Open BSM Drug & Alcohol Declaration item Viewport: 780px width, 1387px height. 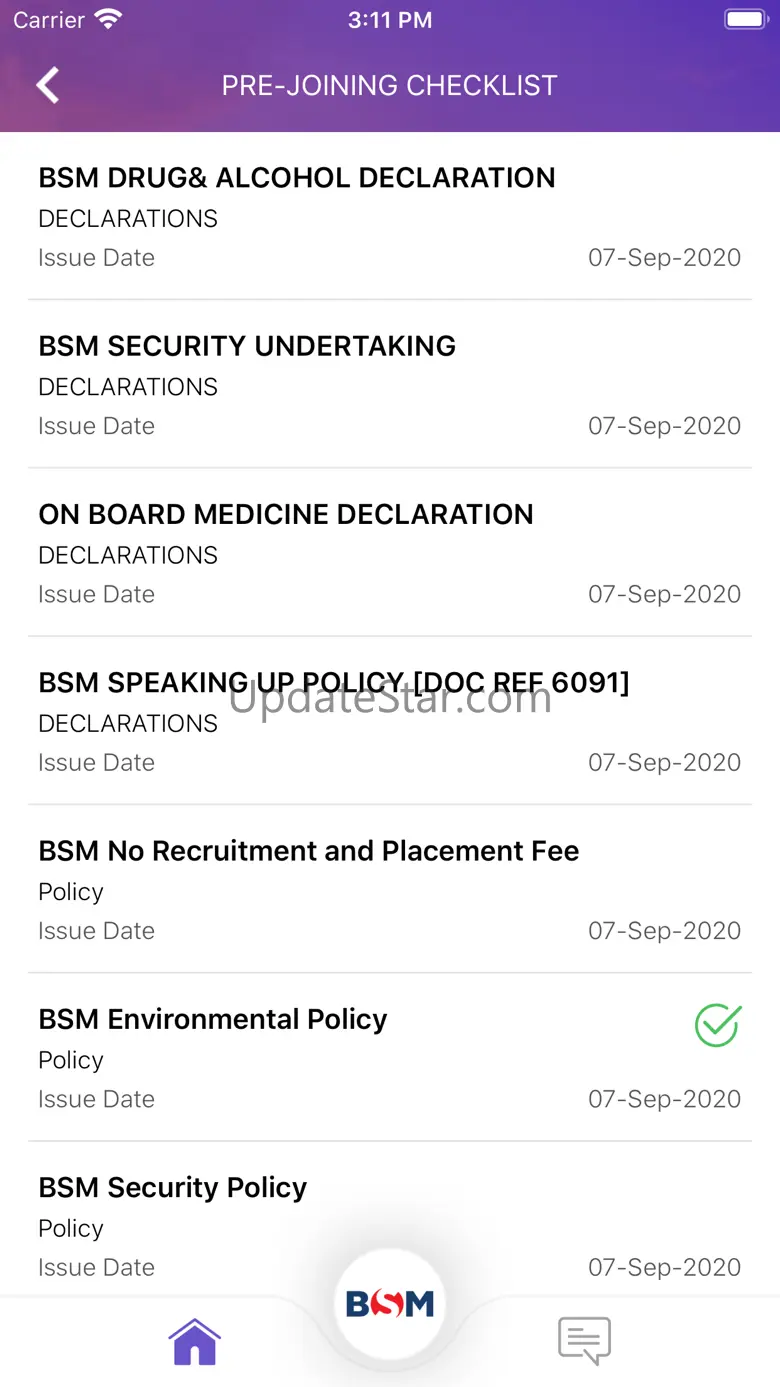[297, 178]
